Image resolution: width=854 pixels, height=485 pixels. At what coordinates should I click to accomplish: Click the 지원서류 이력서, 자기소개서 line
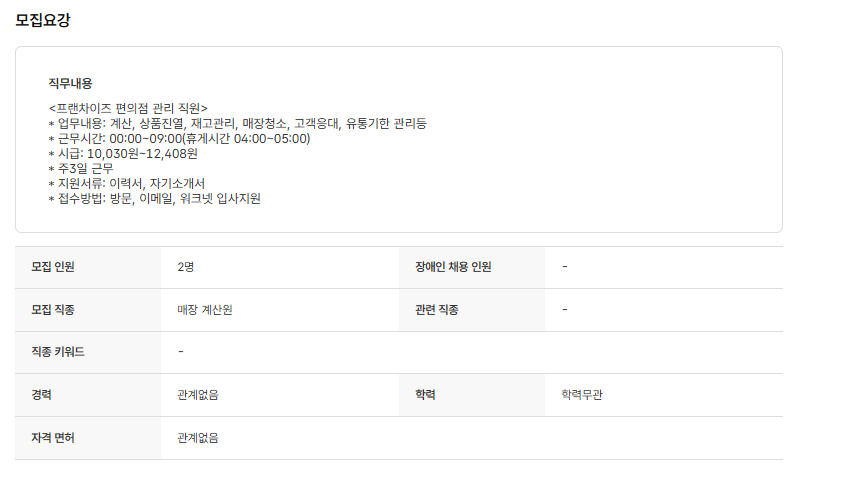pyautogui.click(x=126, y=183)
